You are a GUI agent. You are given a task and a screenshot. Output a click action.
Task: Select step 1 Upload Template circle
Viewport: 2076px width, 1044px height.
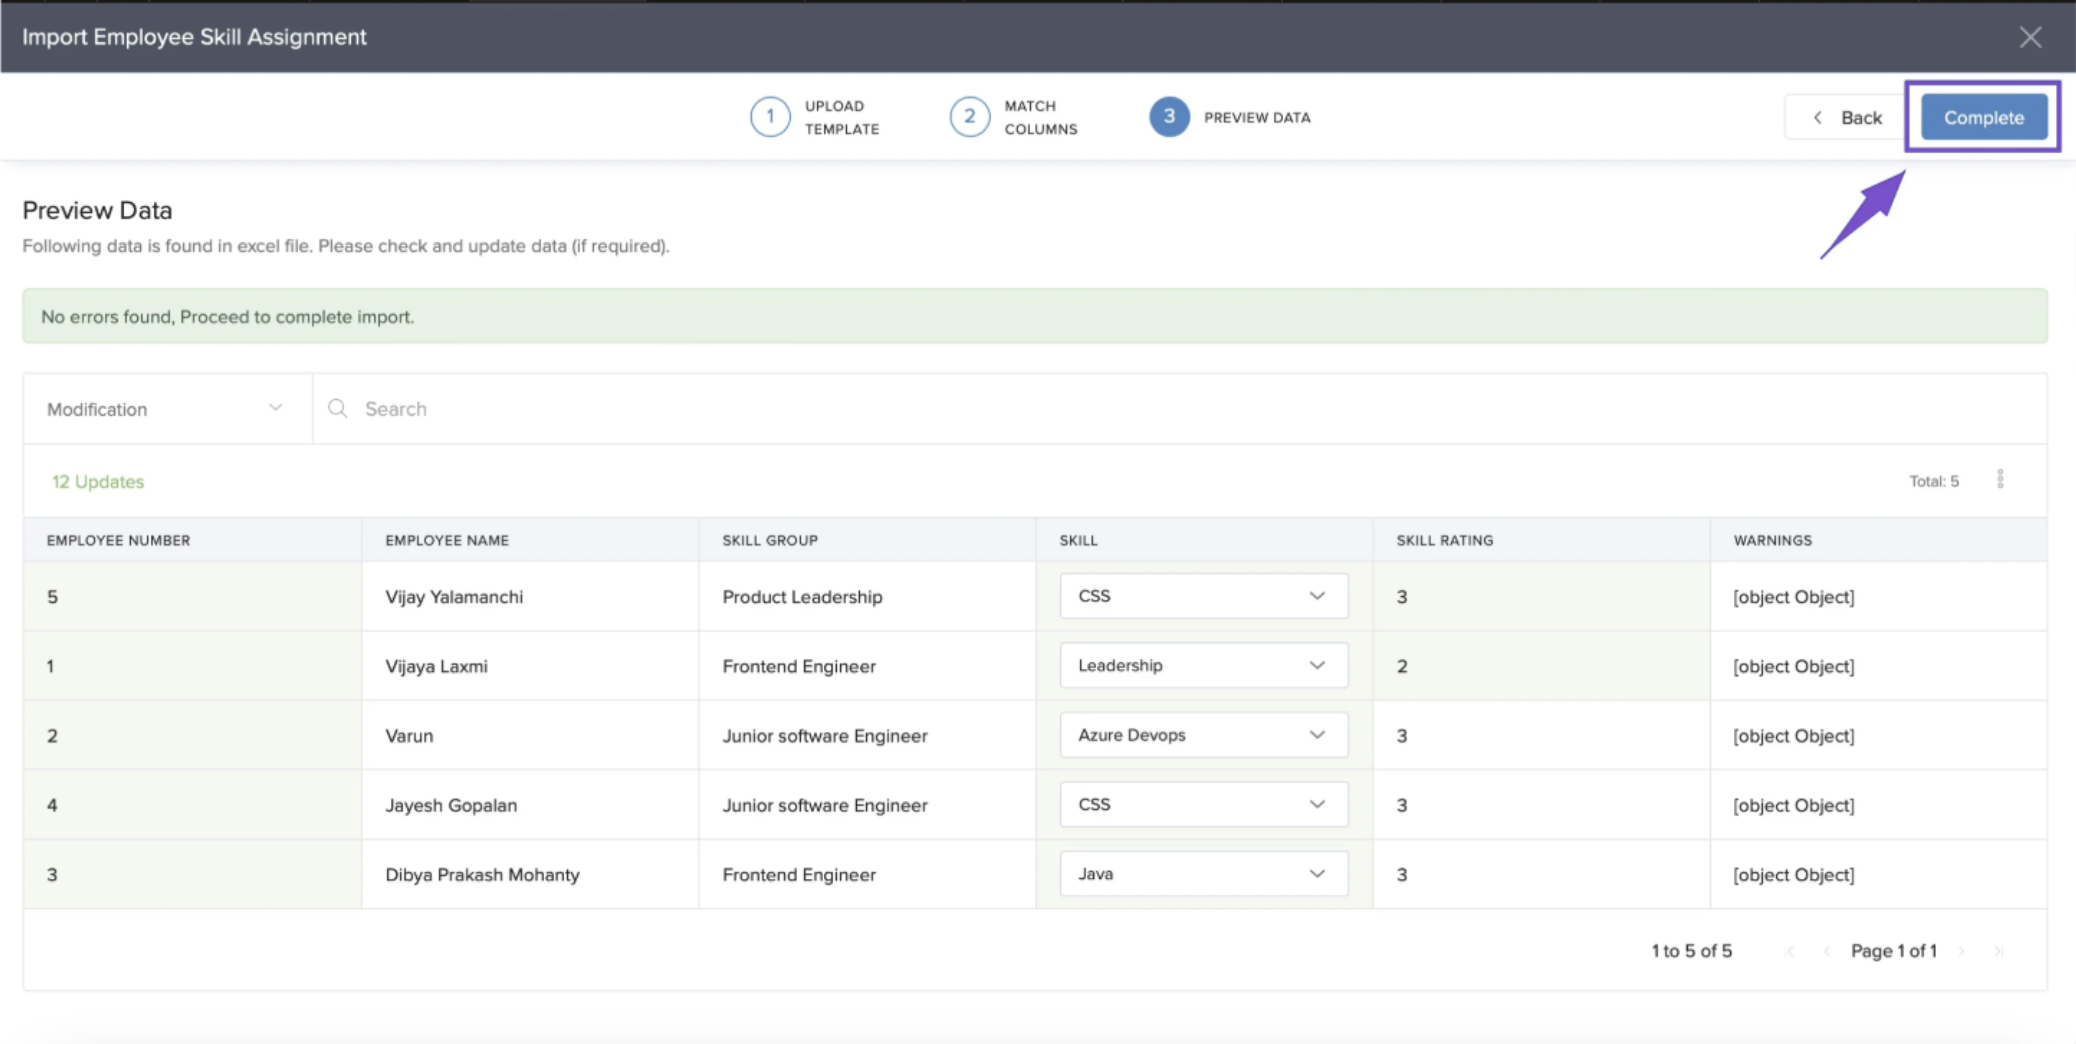[770, 117]
